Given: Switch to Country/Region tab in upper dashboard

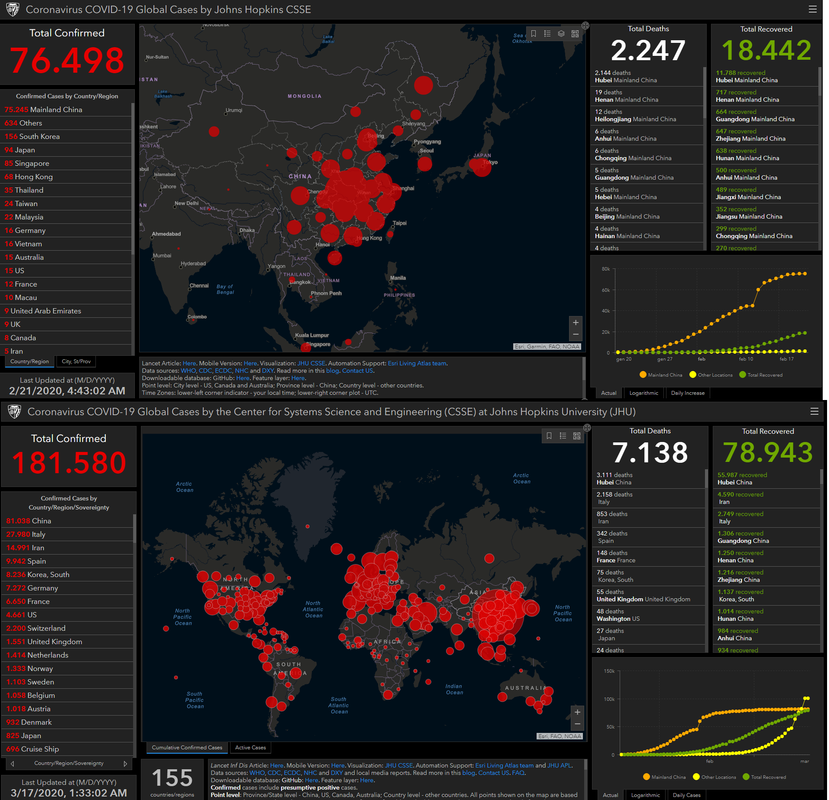Looking at the screenshot, I should pos(29,362).
